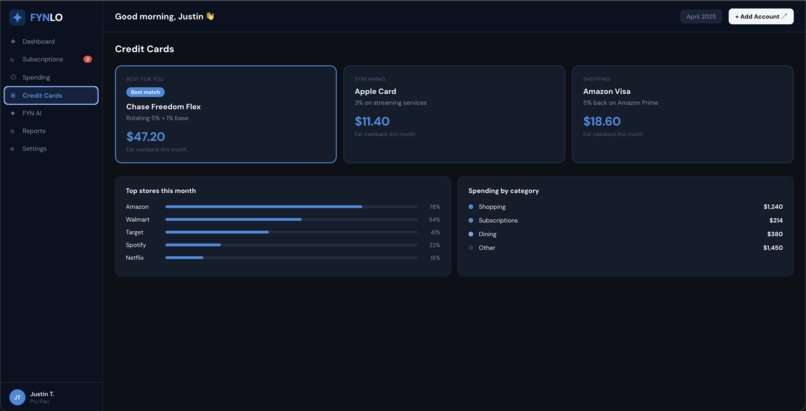Click the Target progress bar
The height and width of the screenshot is (411, 806).
(x=291, y=232)
